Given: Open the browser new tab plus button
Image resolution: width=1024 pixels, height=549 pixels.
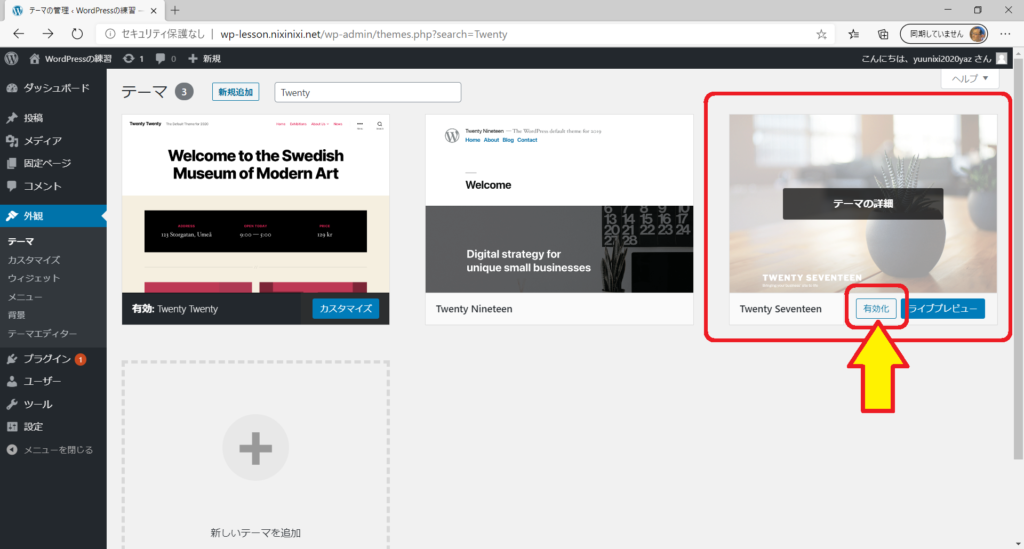Looking at the screenshot, I should [175, 10].
